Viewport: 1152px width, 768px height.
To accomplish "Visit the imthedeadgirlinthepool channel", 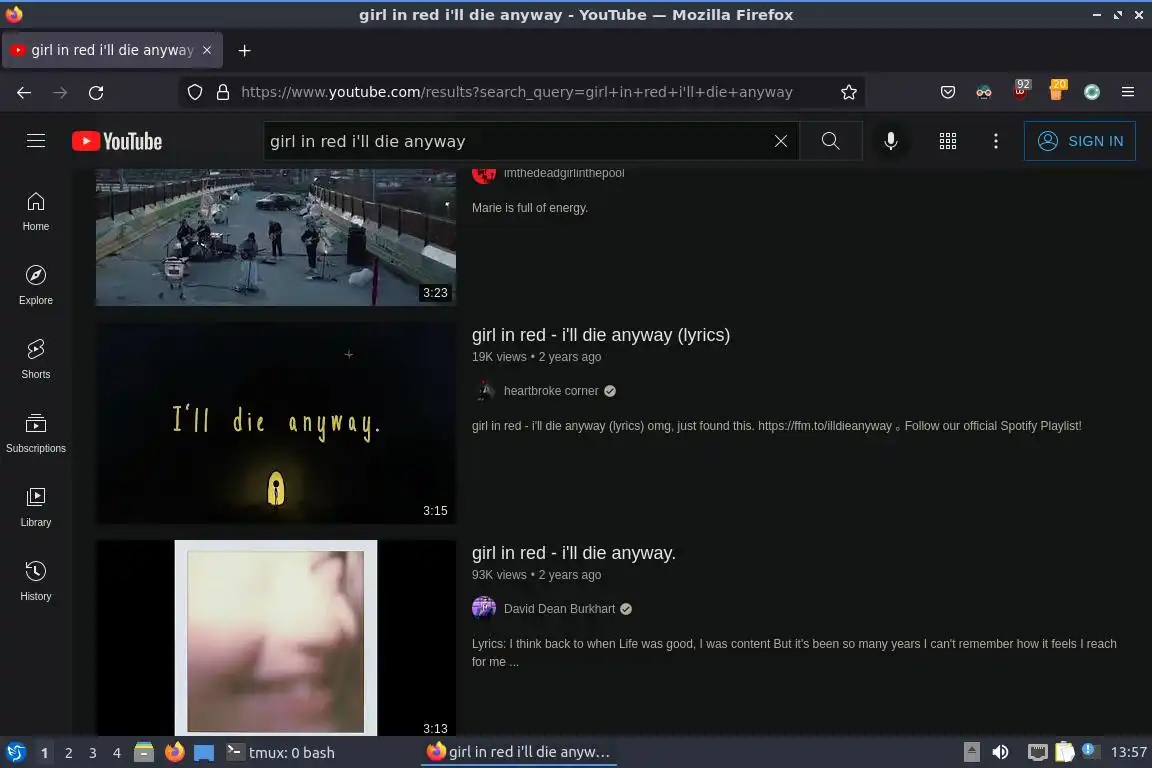I will click(564, 173).
